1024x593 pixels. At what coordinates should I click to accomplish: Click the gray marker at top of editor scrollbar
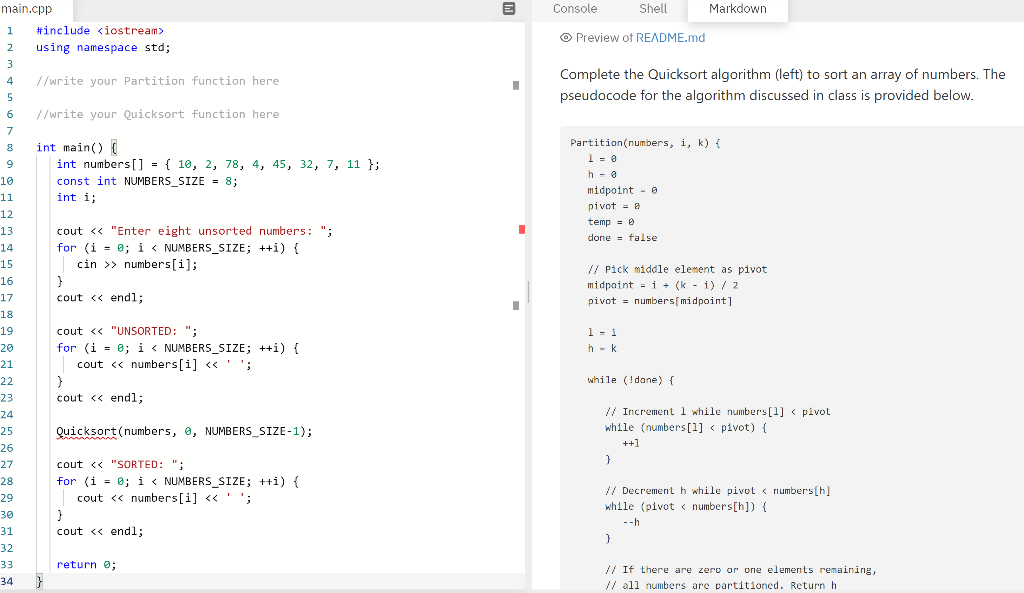(516, 86)
